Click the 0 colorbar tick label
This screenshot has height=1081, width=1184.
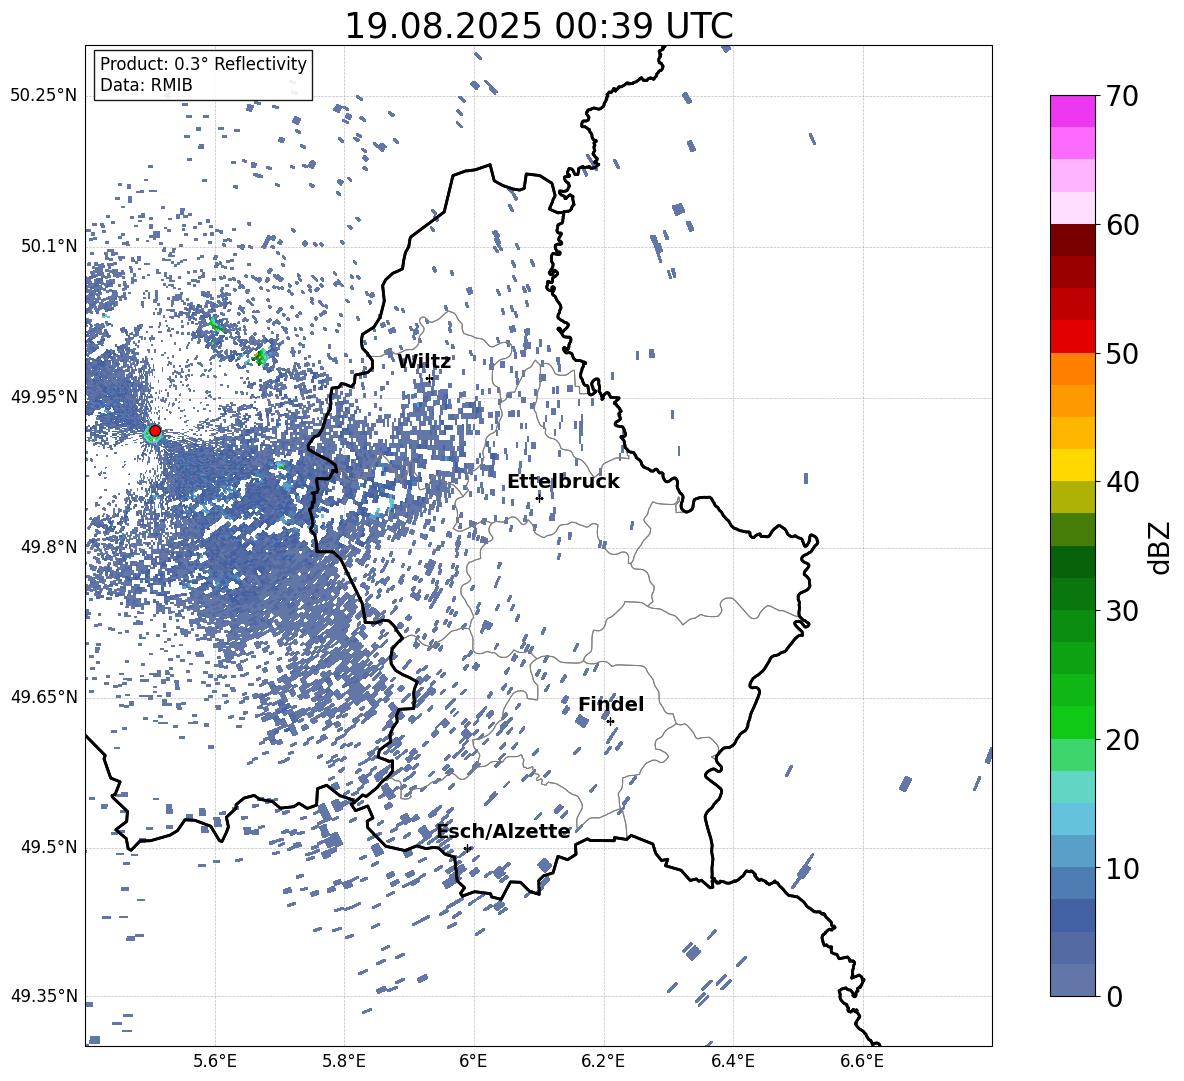click(1113, 996)
